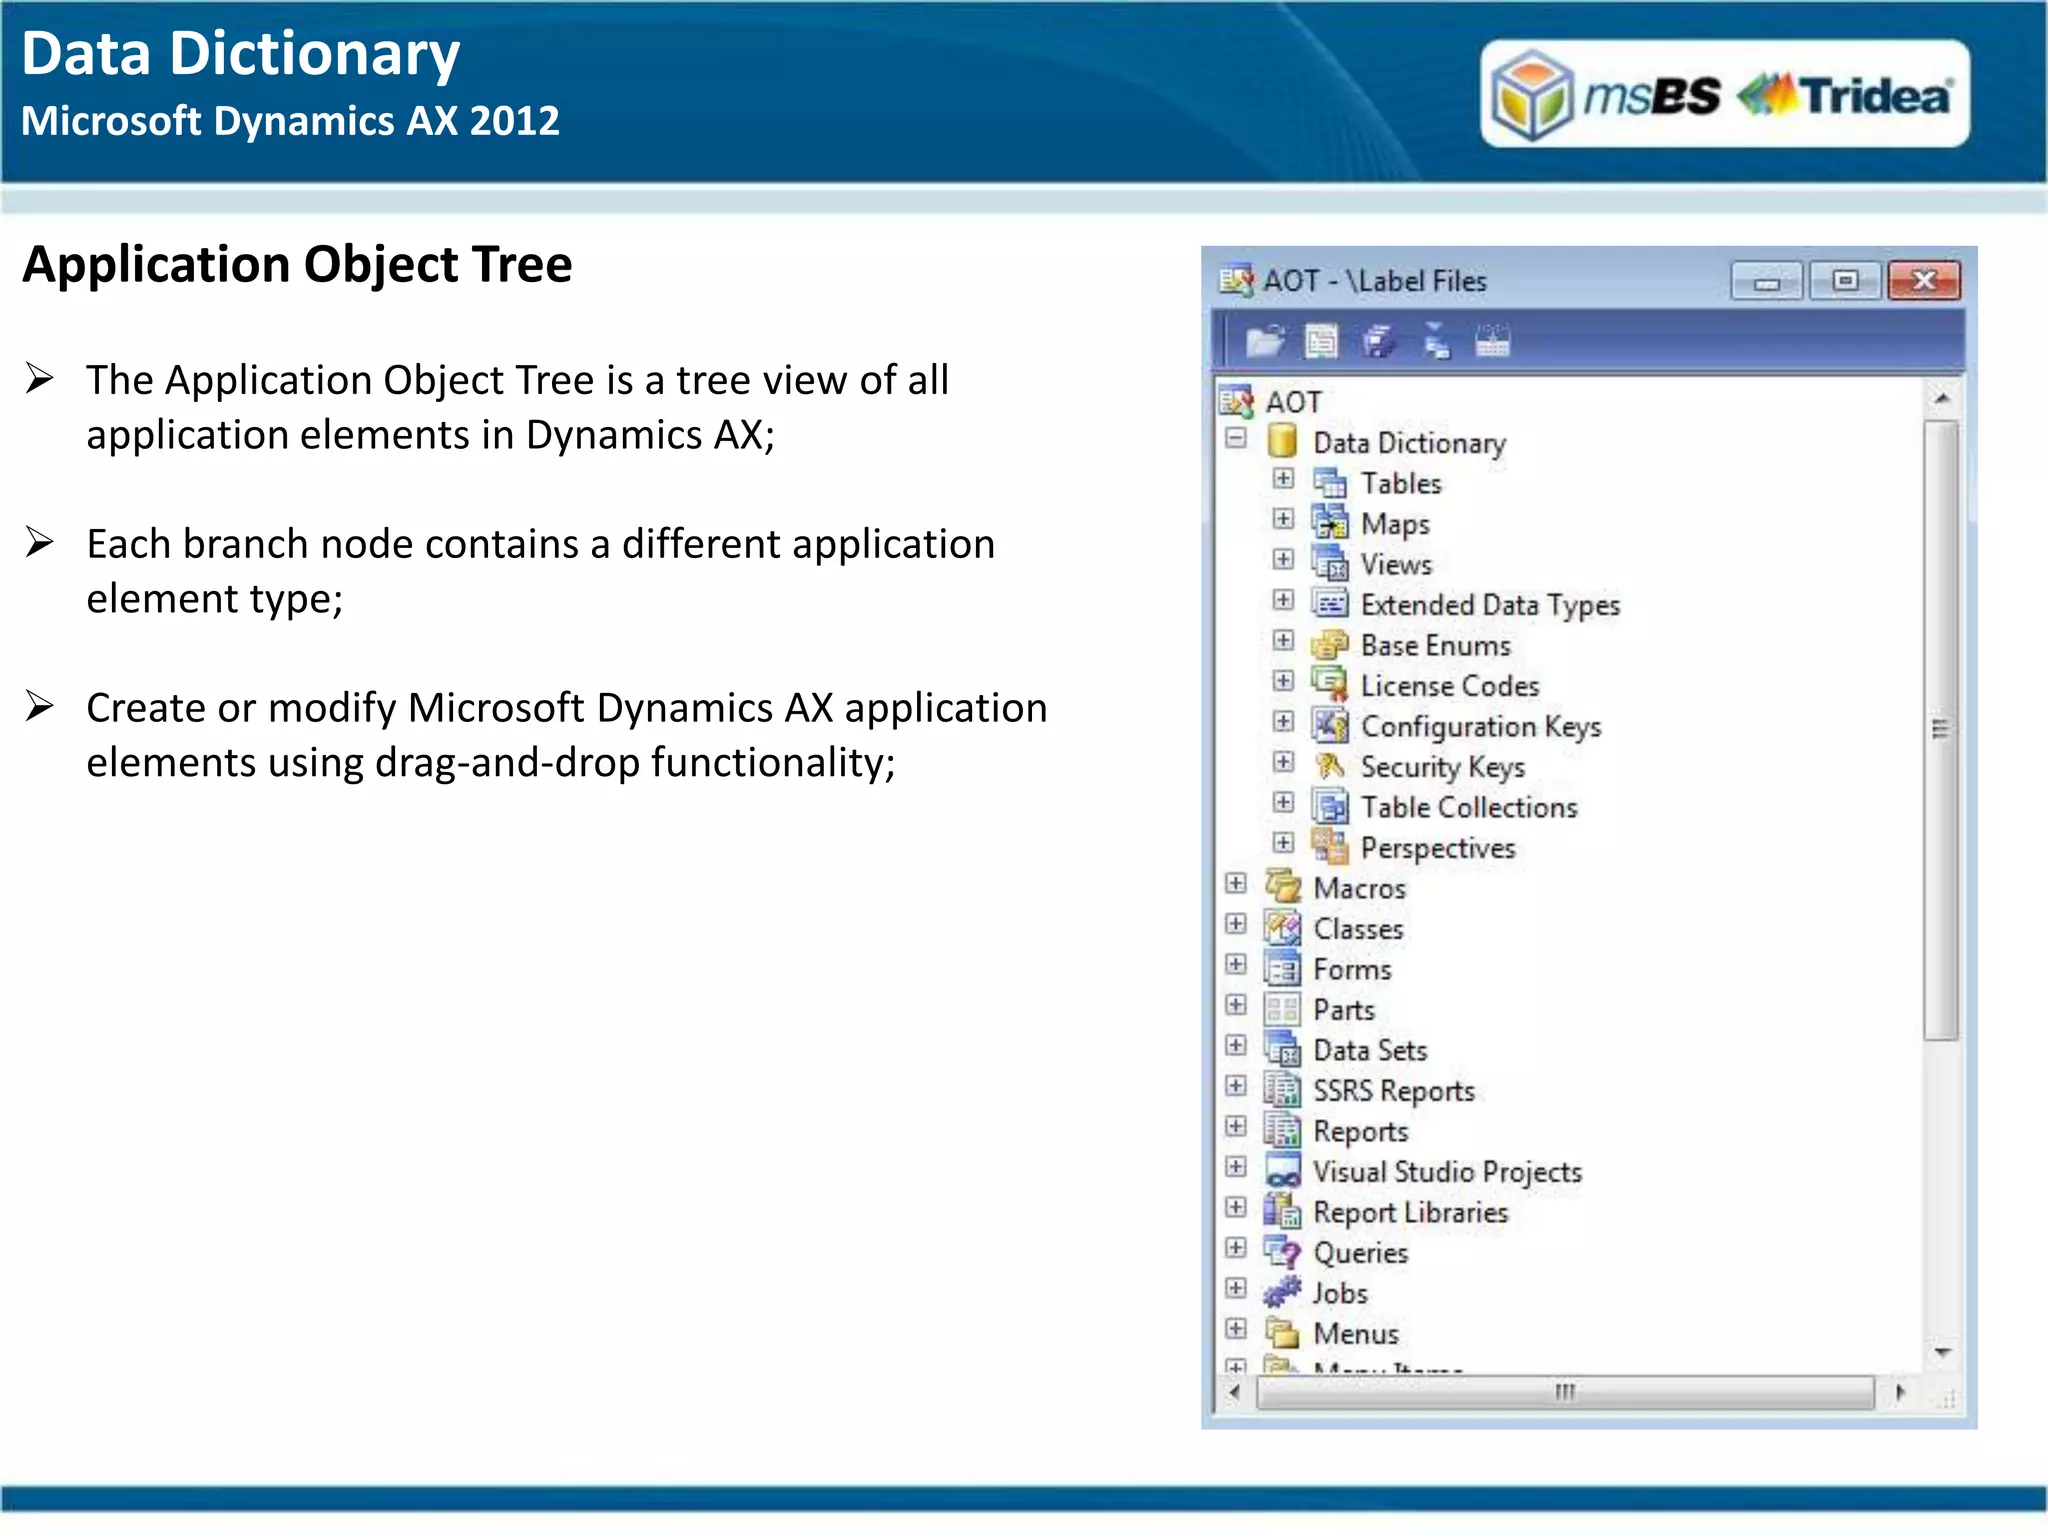Click the Data Dictionary cylinder icon
This screenshot has height=1536, width=2048.
(x=1282, y=441)
